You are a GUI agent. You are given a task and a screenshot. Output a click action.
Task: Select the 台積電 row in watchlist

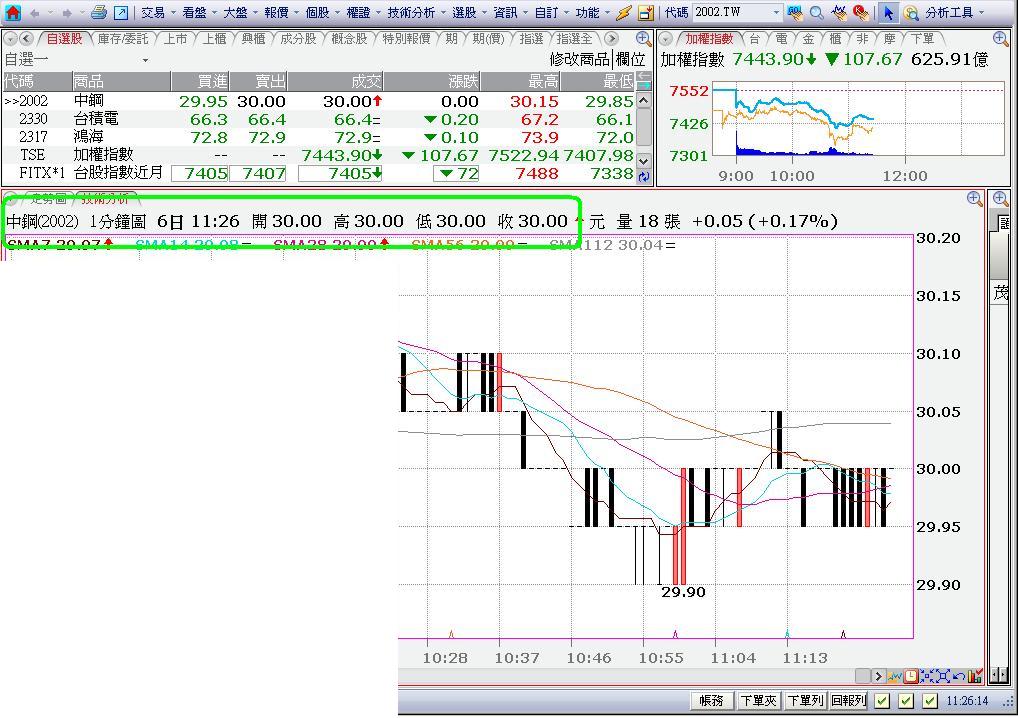pyautogui.click(x=319, y=119)
